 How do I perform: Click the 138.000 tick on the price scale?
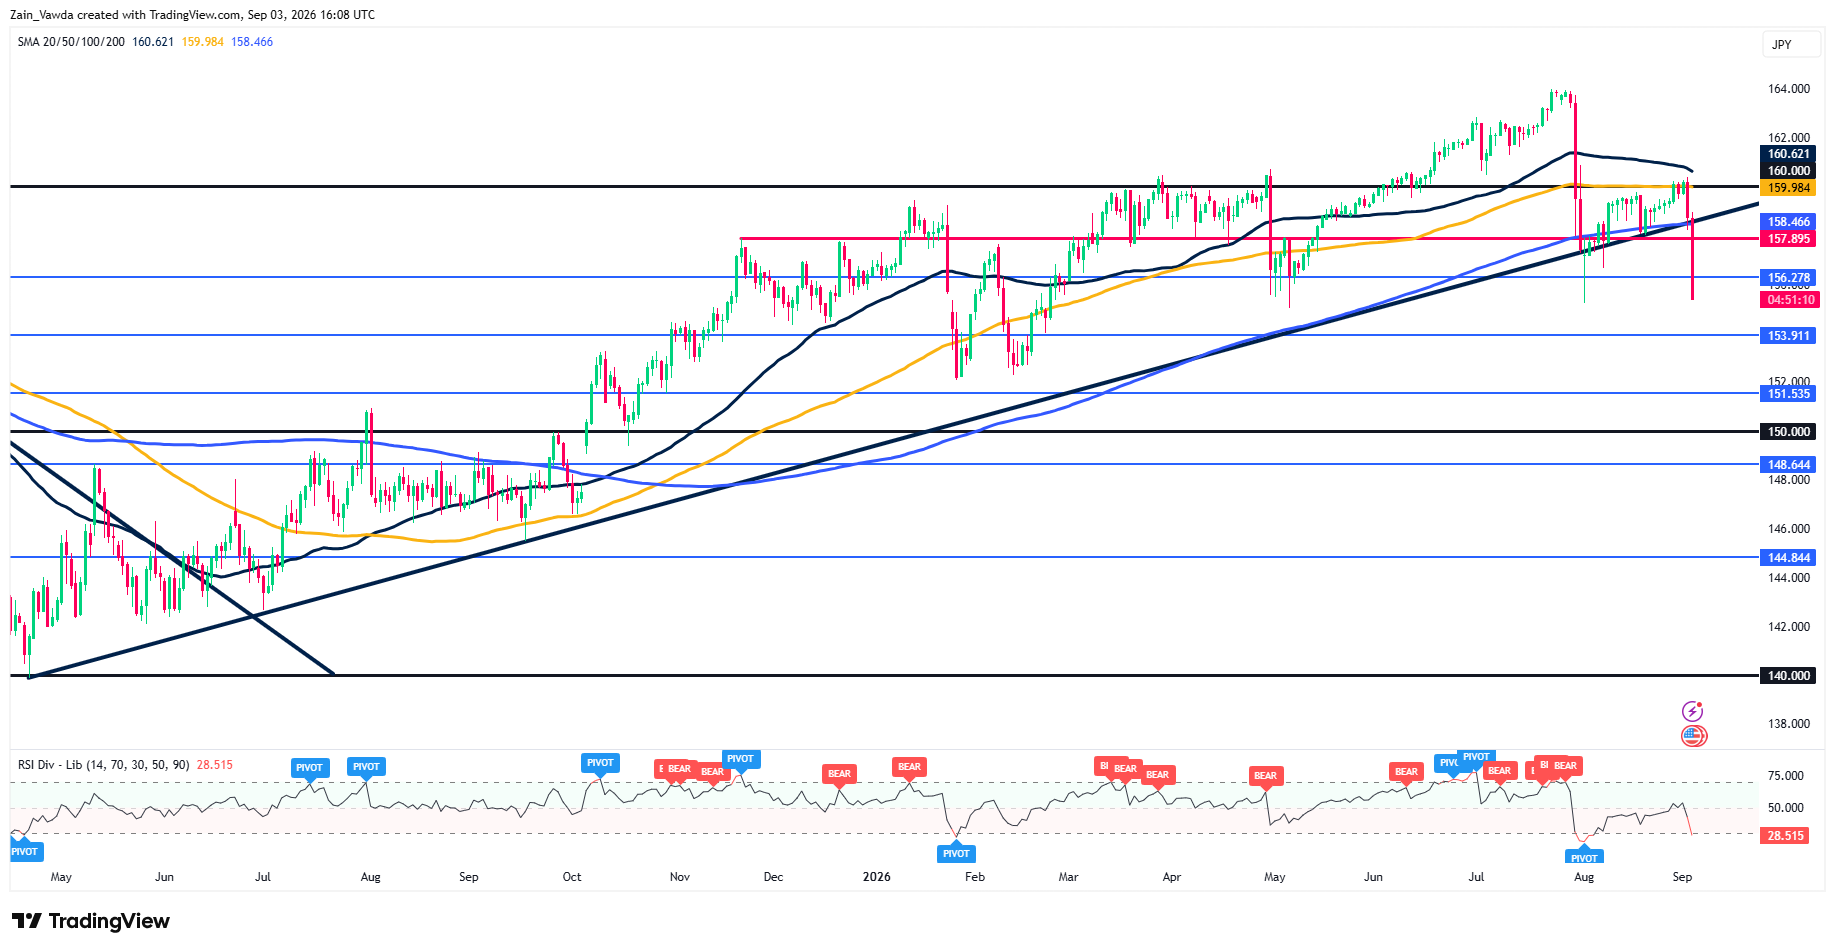1788,724
